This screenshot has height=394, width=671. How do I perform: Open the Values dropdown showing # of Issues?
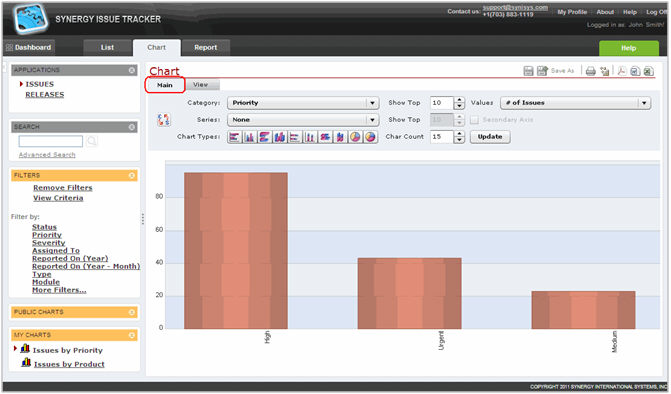click(x=576, y=103)
